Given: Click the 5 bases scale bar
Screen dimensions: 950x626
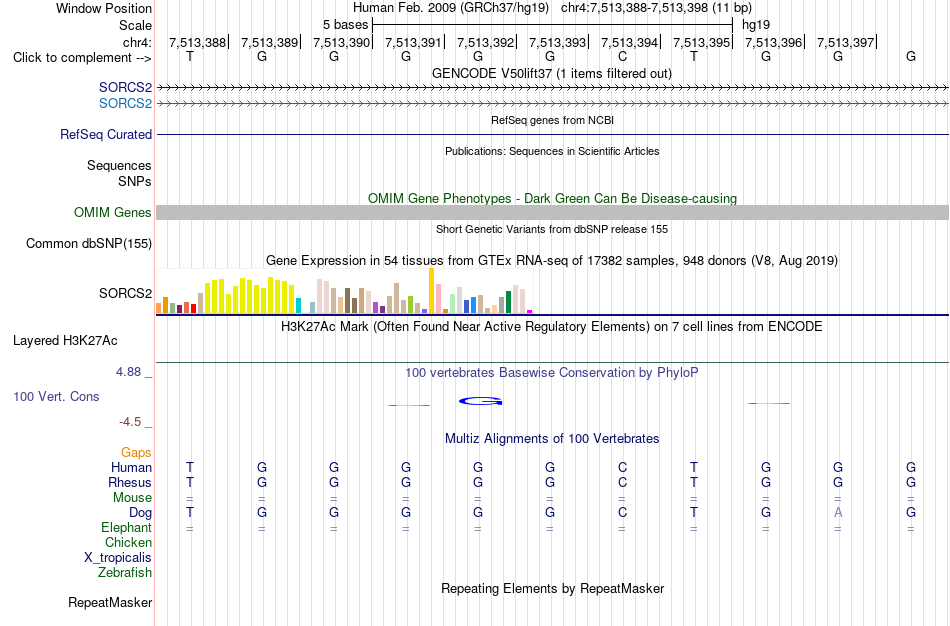Looking at the screenshot, I should [x=553, y=25].
